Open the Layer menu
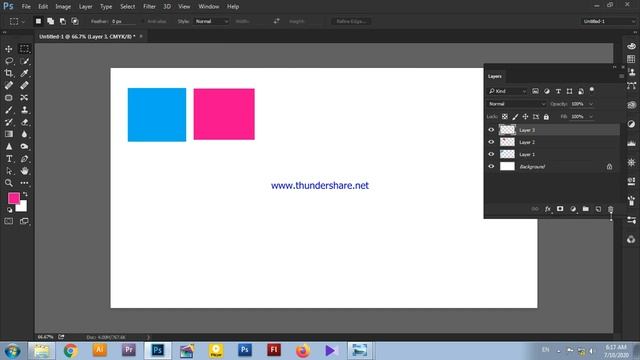Screen dimensions: 640x360 (86, 7)
